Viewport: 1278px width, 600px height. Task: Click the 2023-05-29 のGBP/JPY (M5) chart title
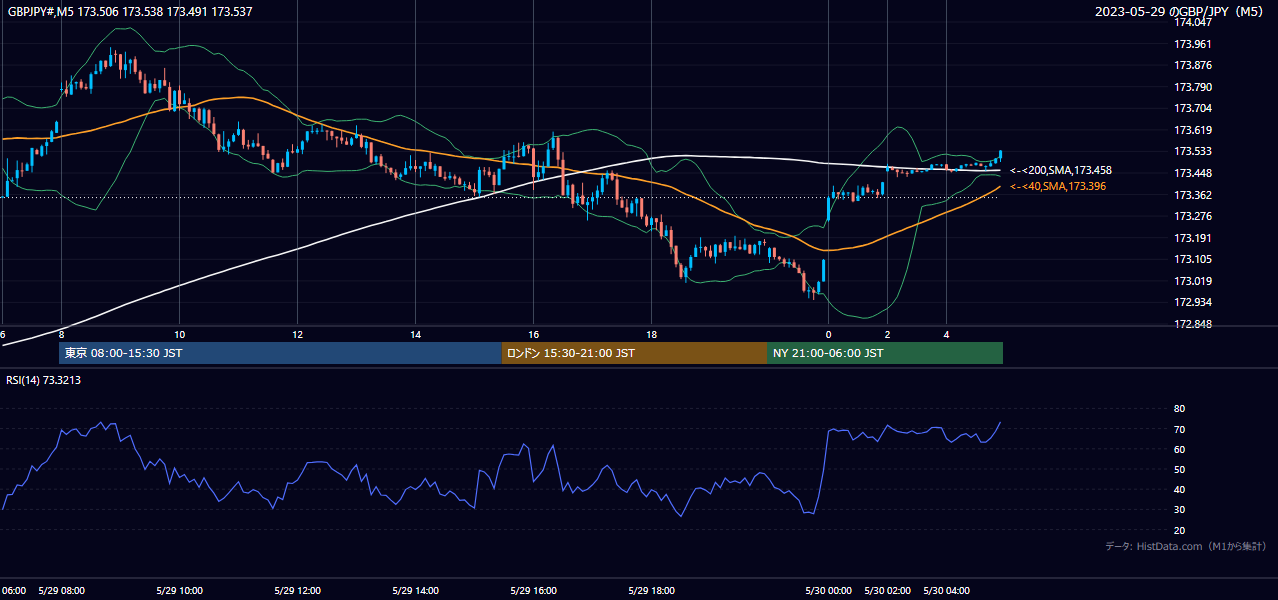(1180, 12)
